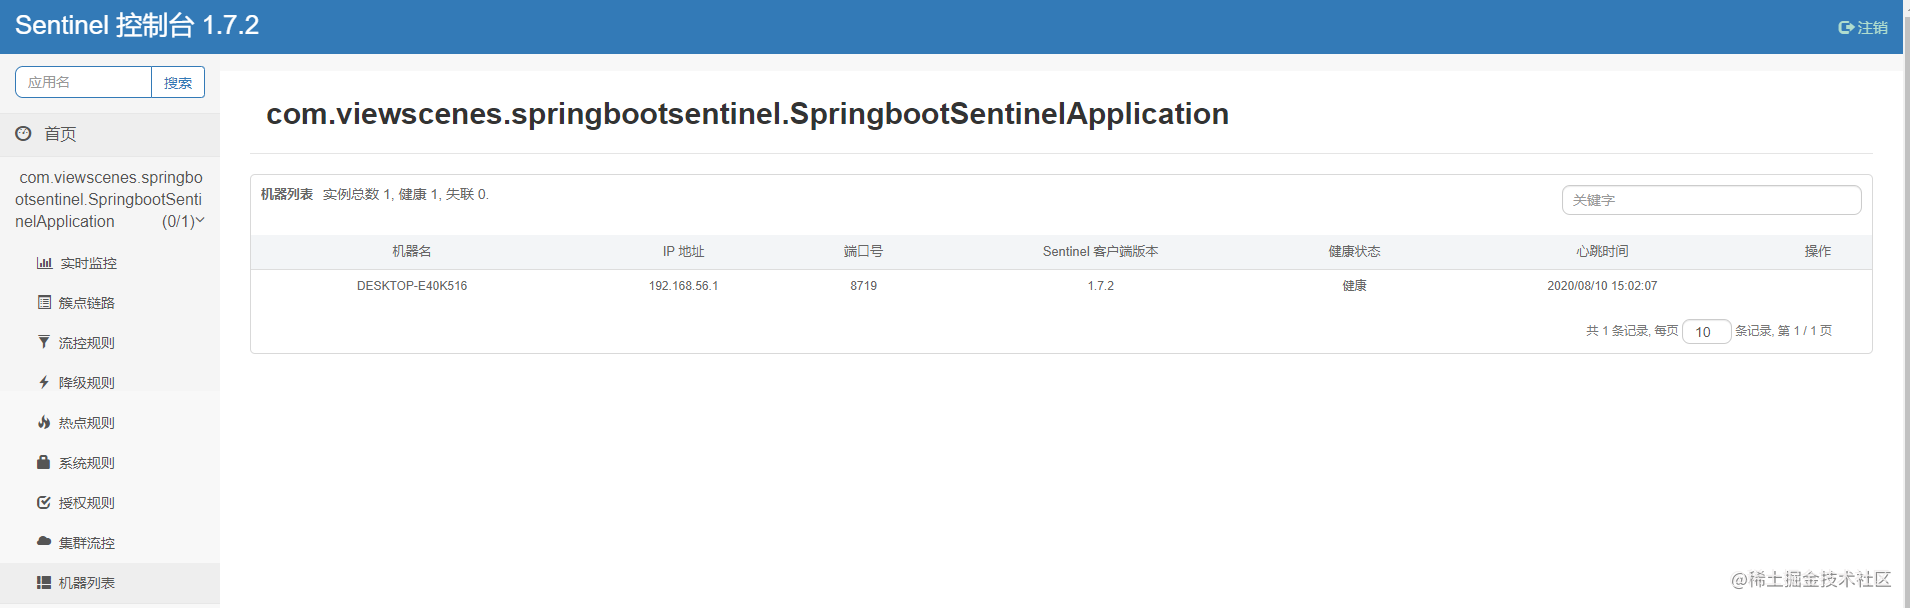Click the 心跳时间 column header
This screenshot has height=608, width=1910.
(1602, 251)
